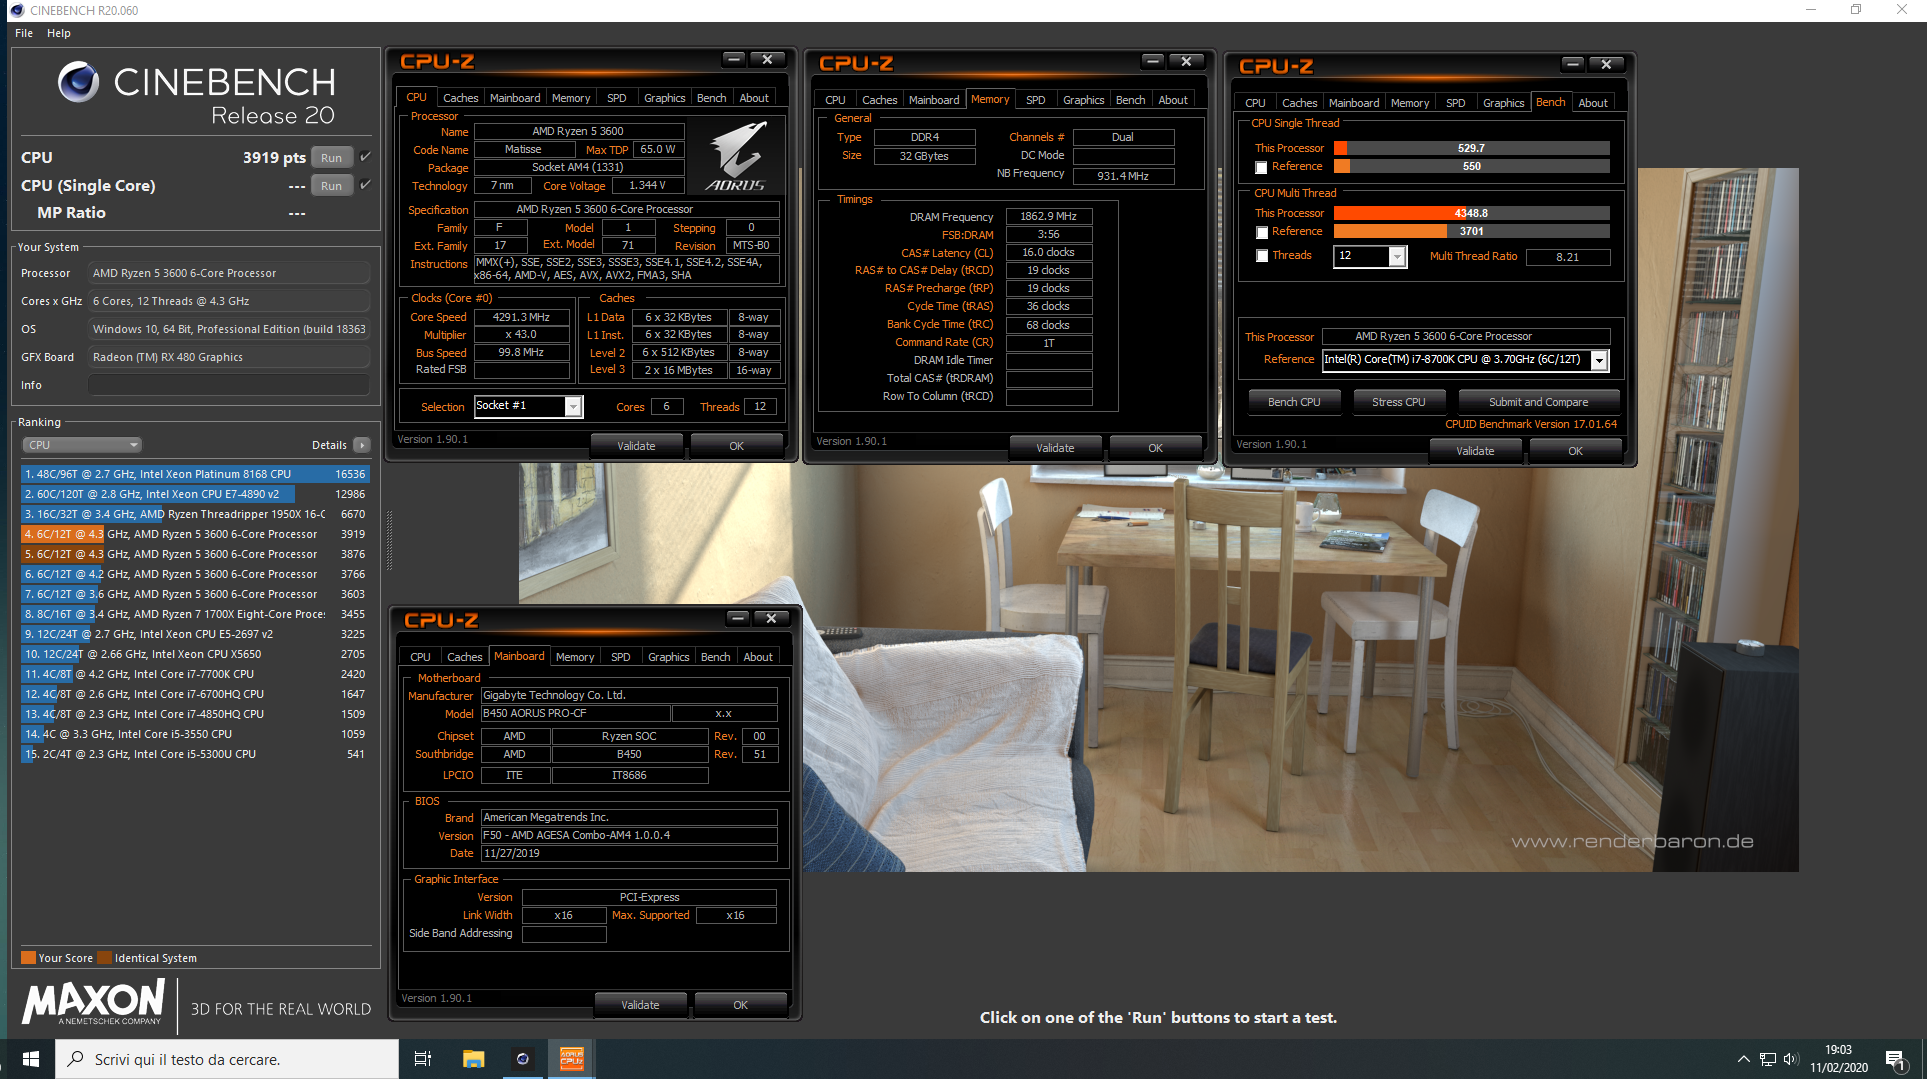
Task: Validate in the Memory CPU-Z window
Action: click(1055, 448)
